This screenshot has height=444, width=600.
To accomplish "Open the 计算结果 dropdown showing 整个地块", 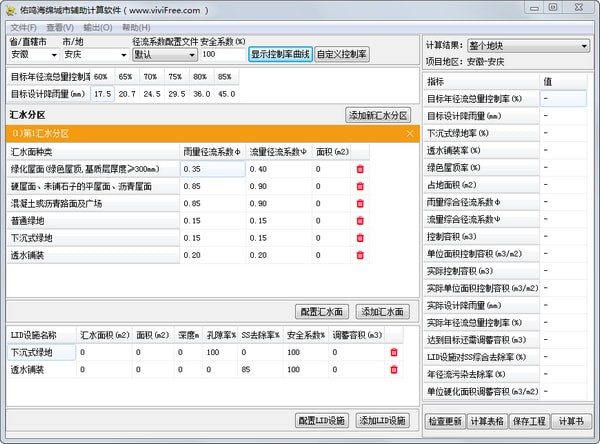I will click(x=528, y=46).
